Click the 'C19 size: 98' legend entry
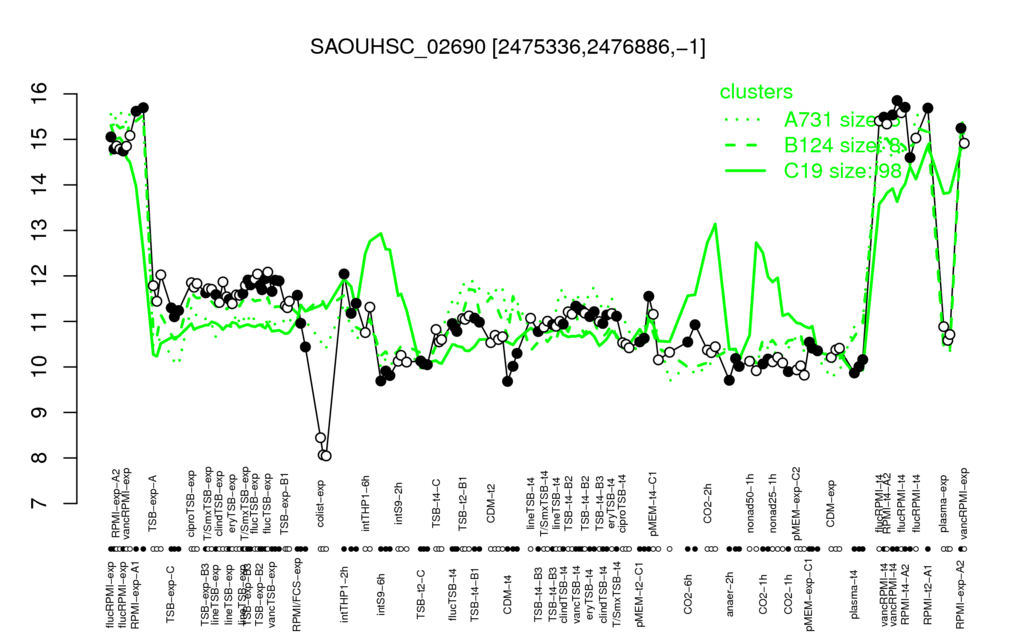This screenshot has height=640, width=1024. pos(842,171)
